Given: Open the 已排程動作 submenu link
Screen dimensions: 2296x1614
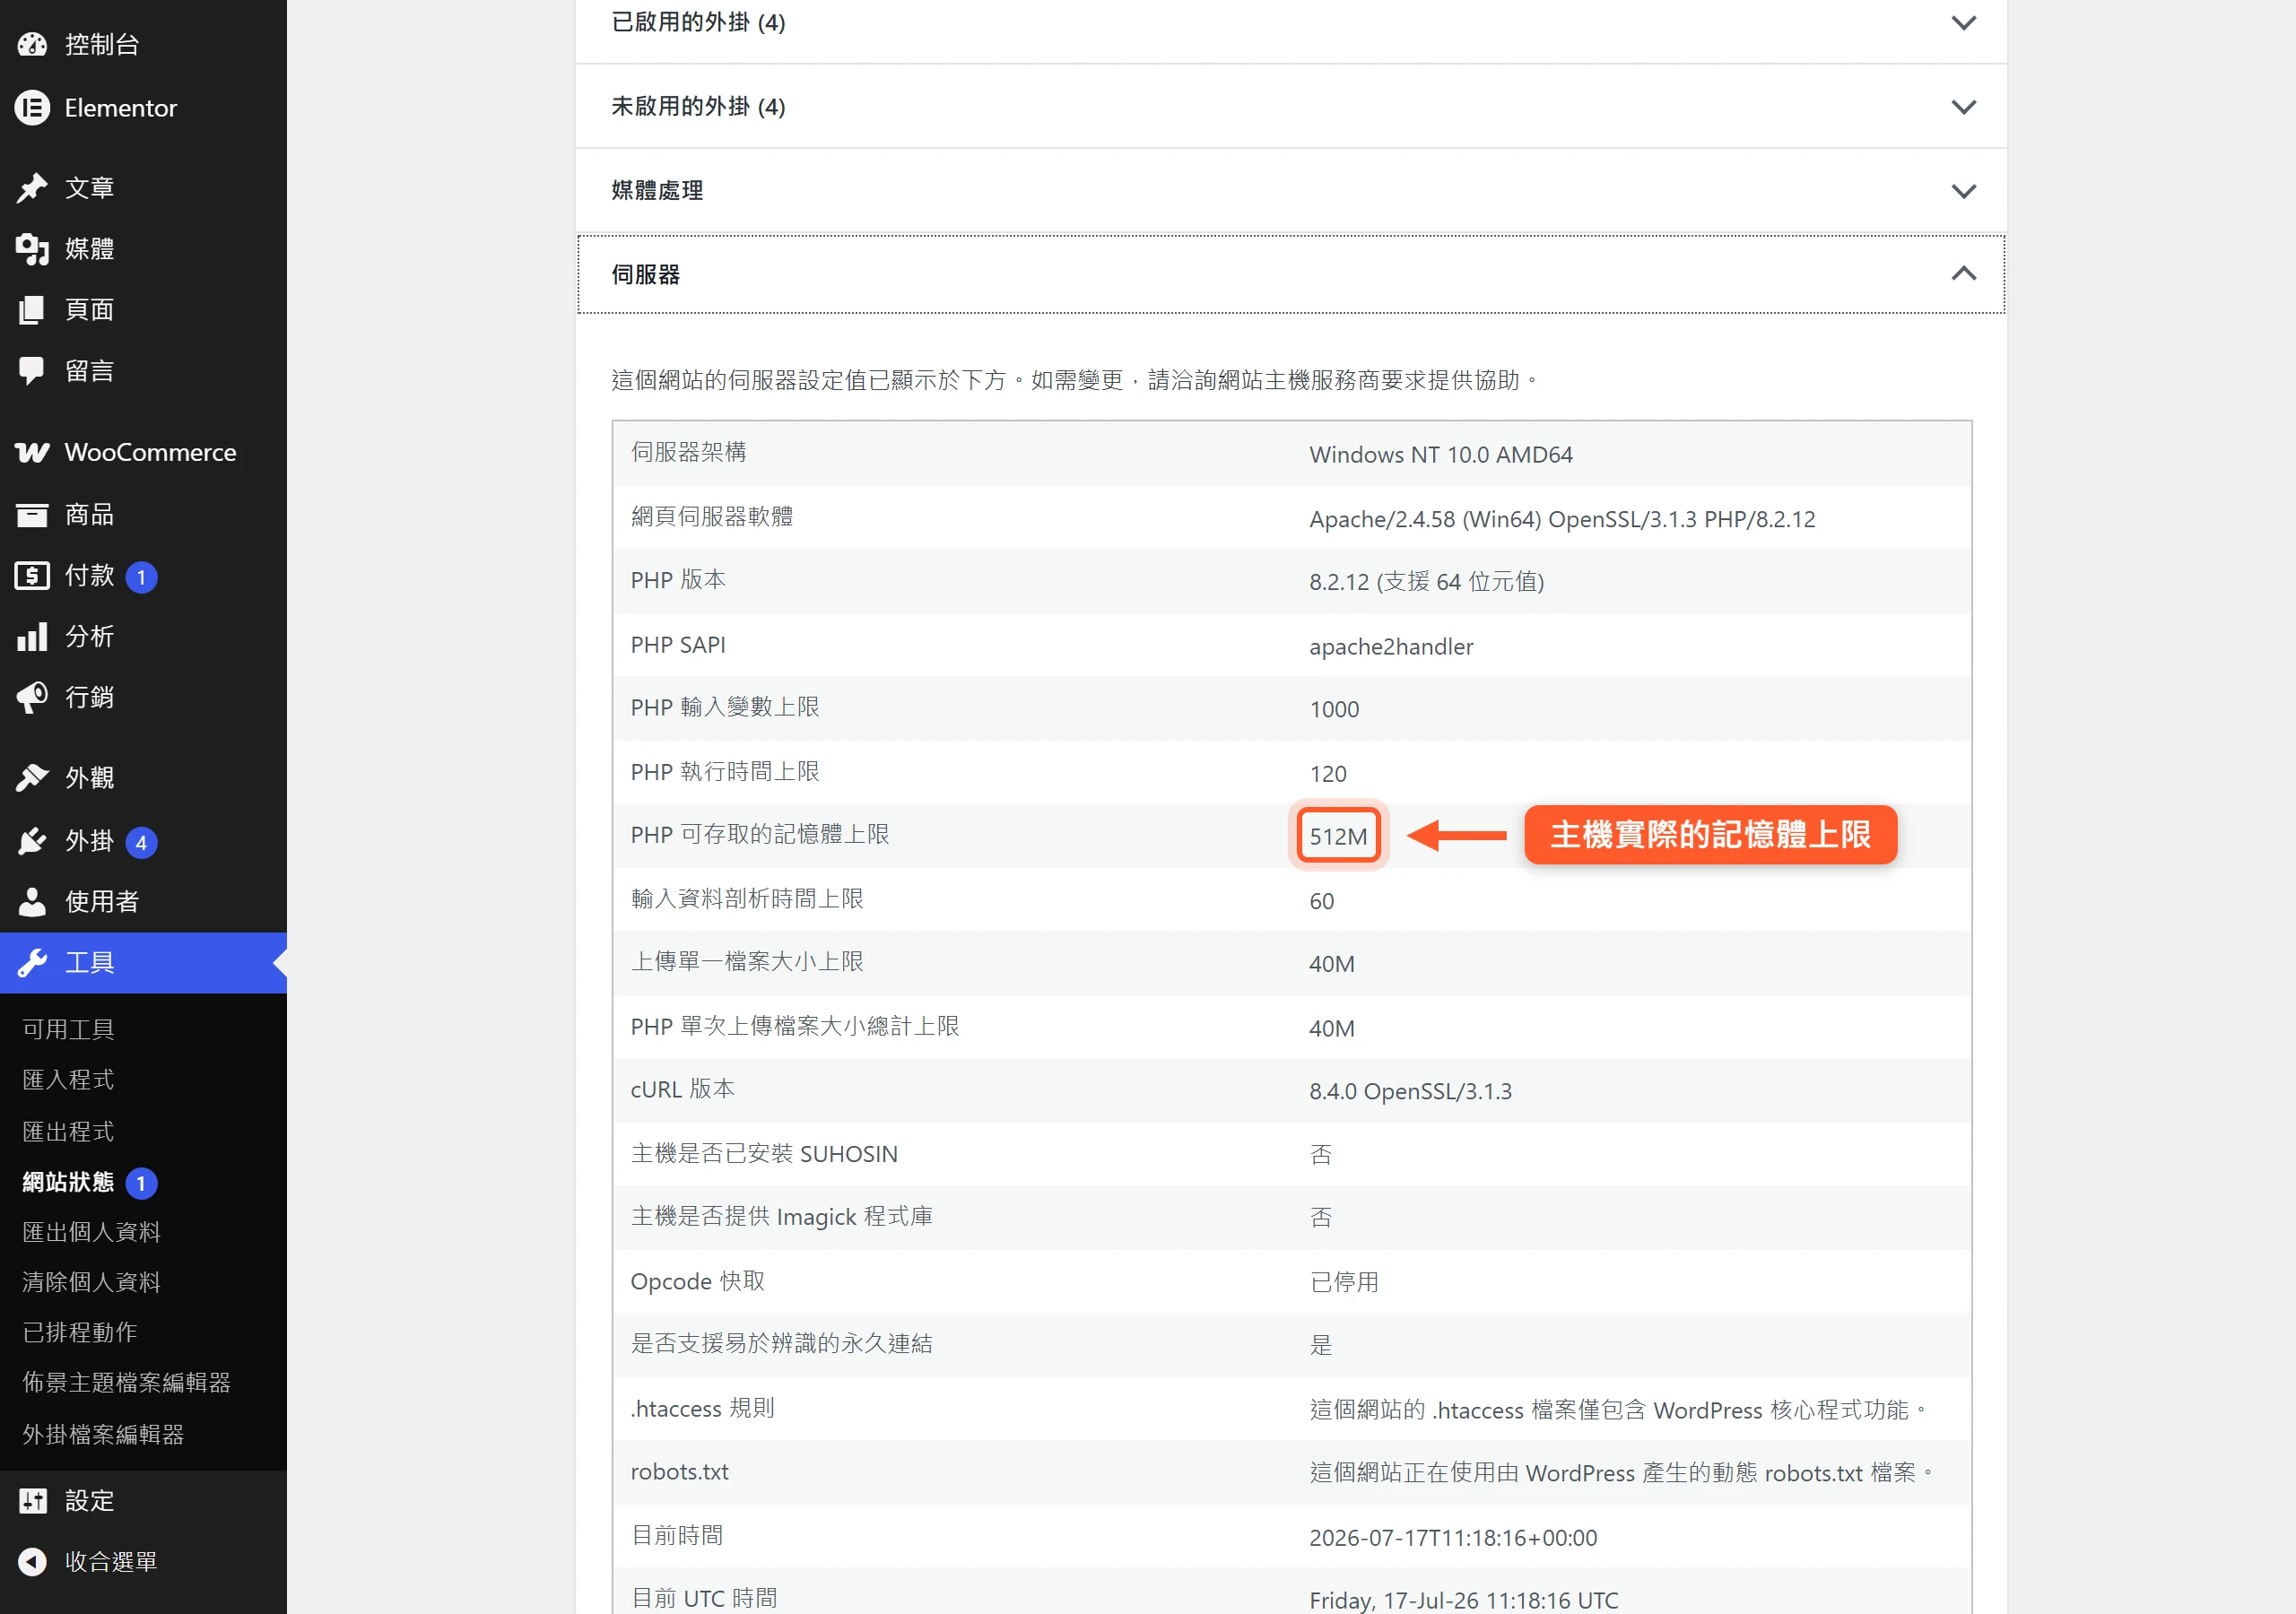Looking at the screenshot, I should [x=79, y=1333].
